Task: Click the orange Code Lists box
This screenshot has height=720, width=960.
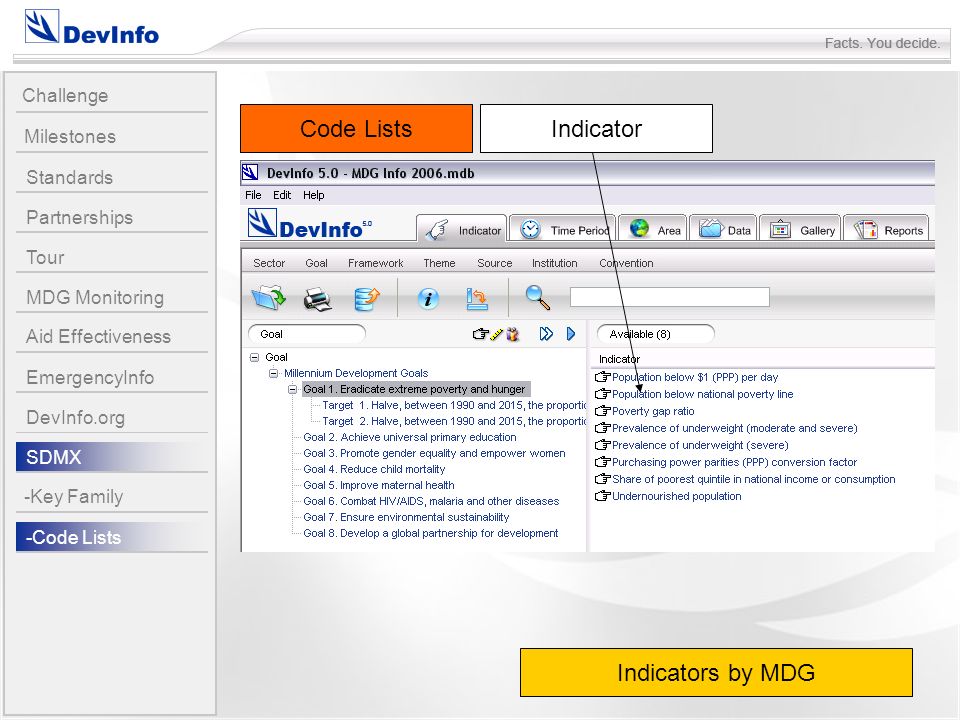Action: click(356, 129)
